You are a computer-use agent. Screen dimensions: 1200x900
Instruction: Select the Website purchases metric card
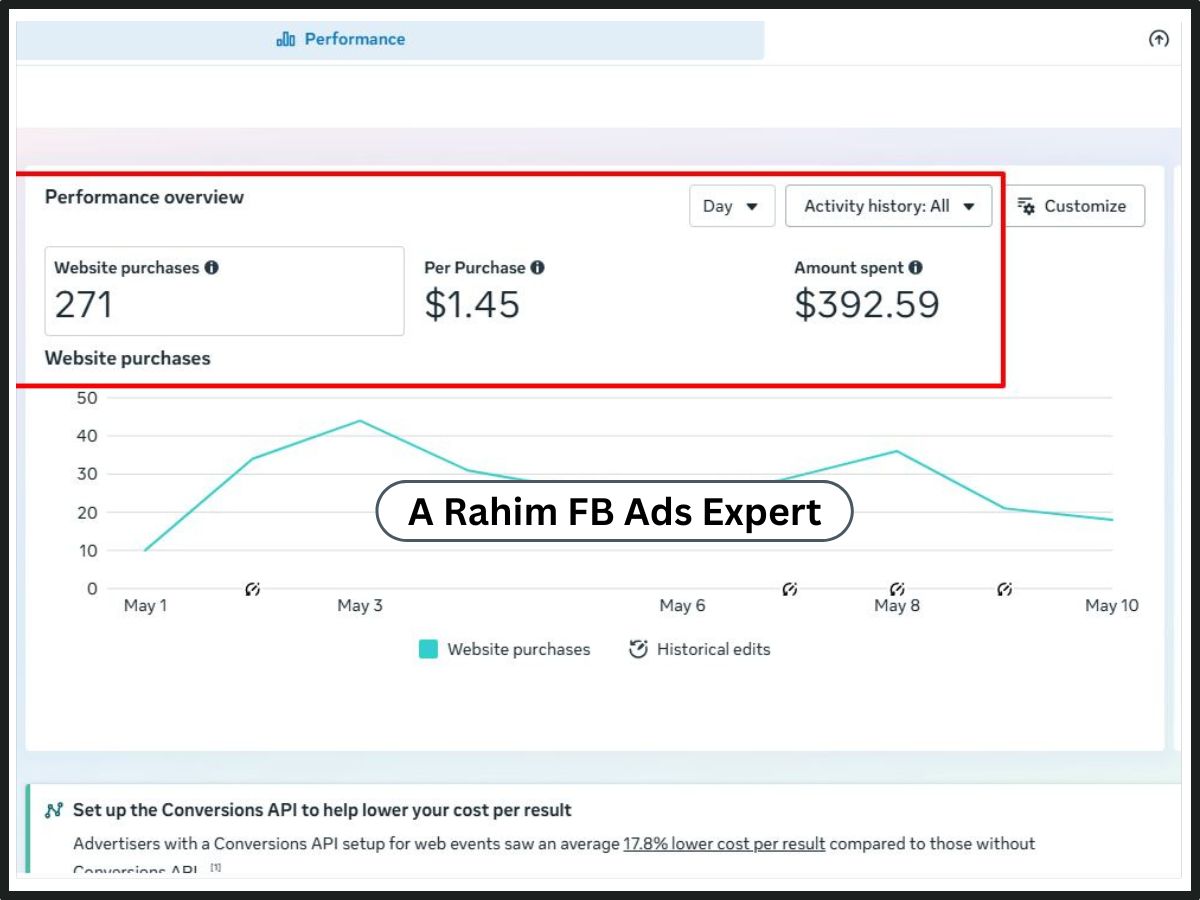point(224,291)
